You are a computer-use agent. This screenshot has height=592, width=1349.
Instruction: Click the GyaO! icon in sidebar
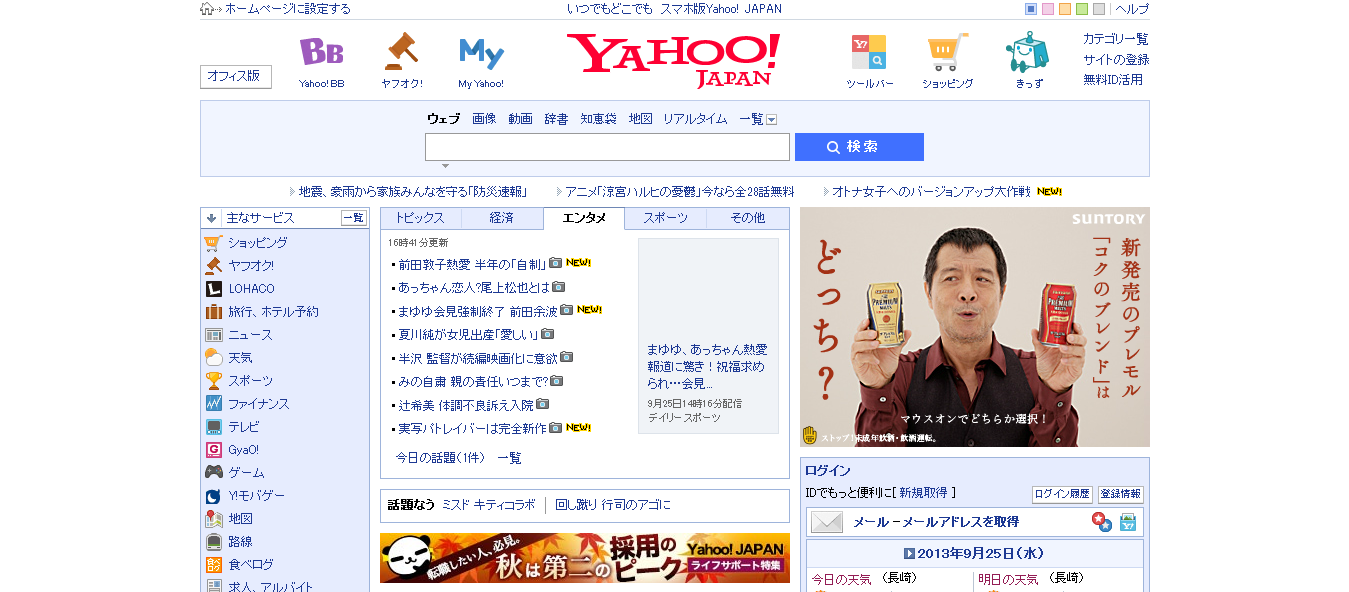213,449
